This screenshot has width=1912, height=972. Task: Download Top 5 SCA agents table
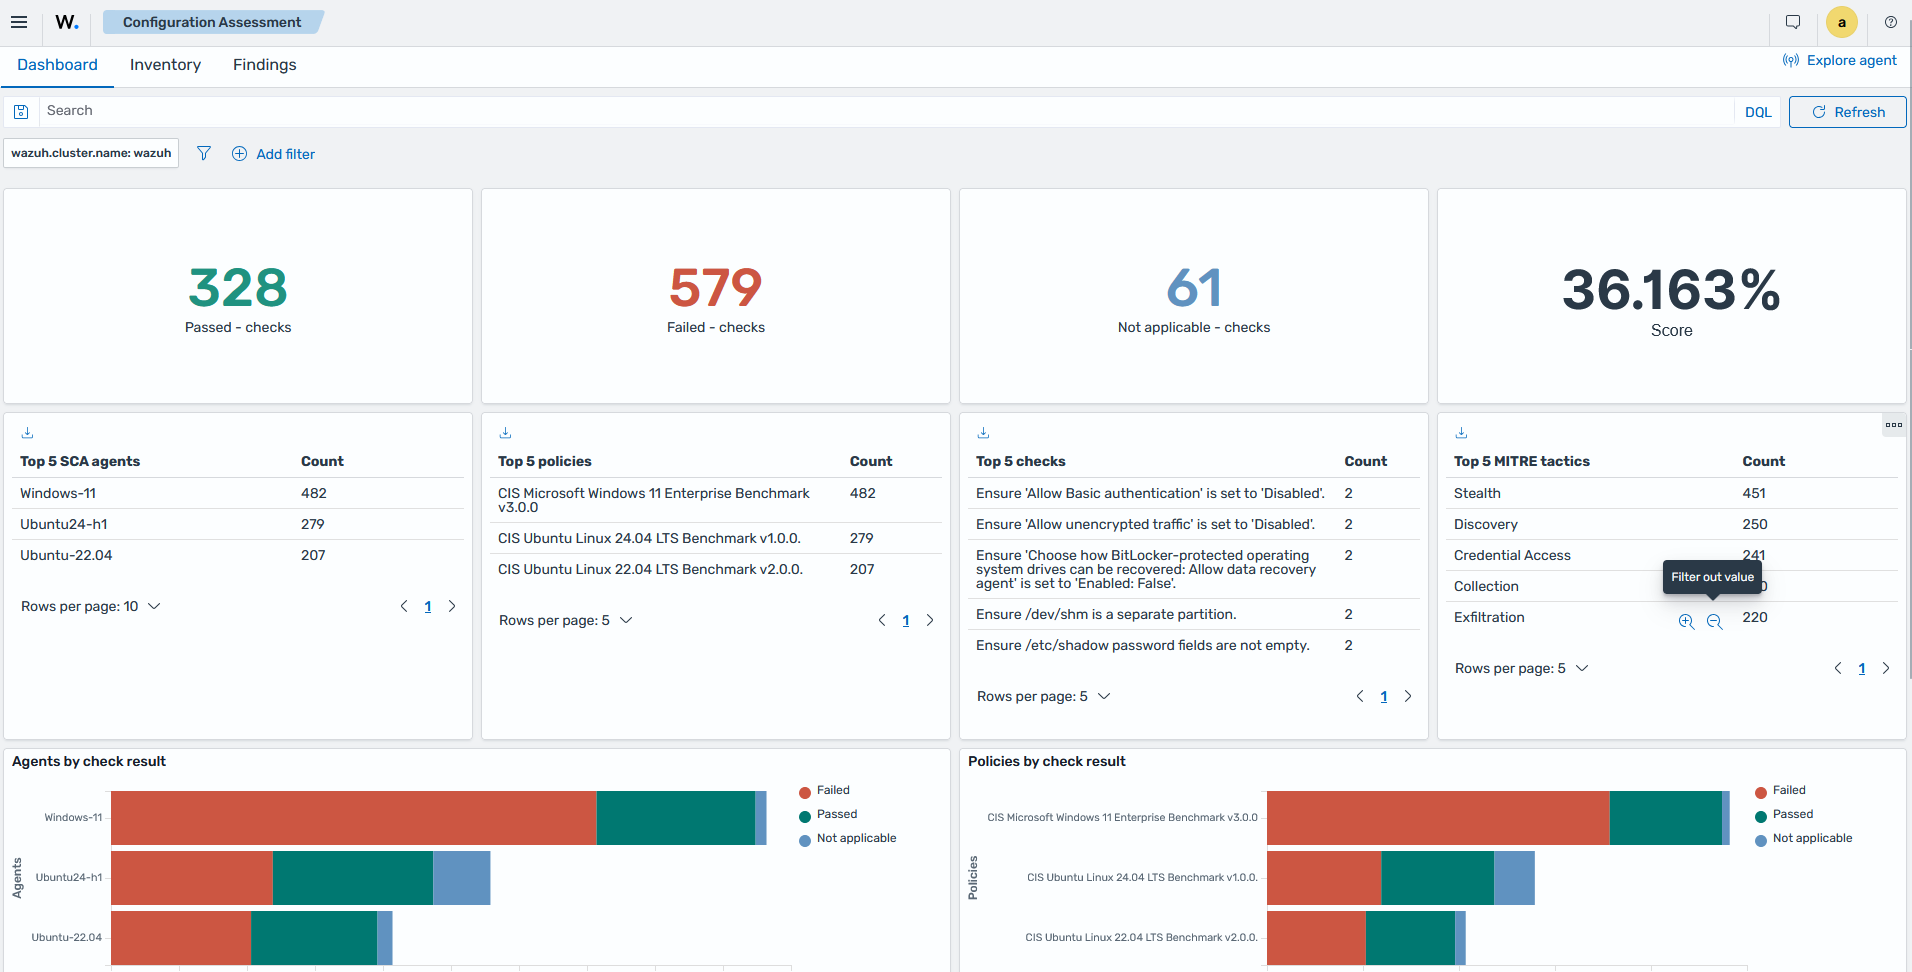click(x=28, y=433)
